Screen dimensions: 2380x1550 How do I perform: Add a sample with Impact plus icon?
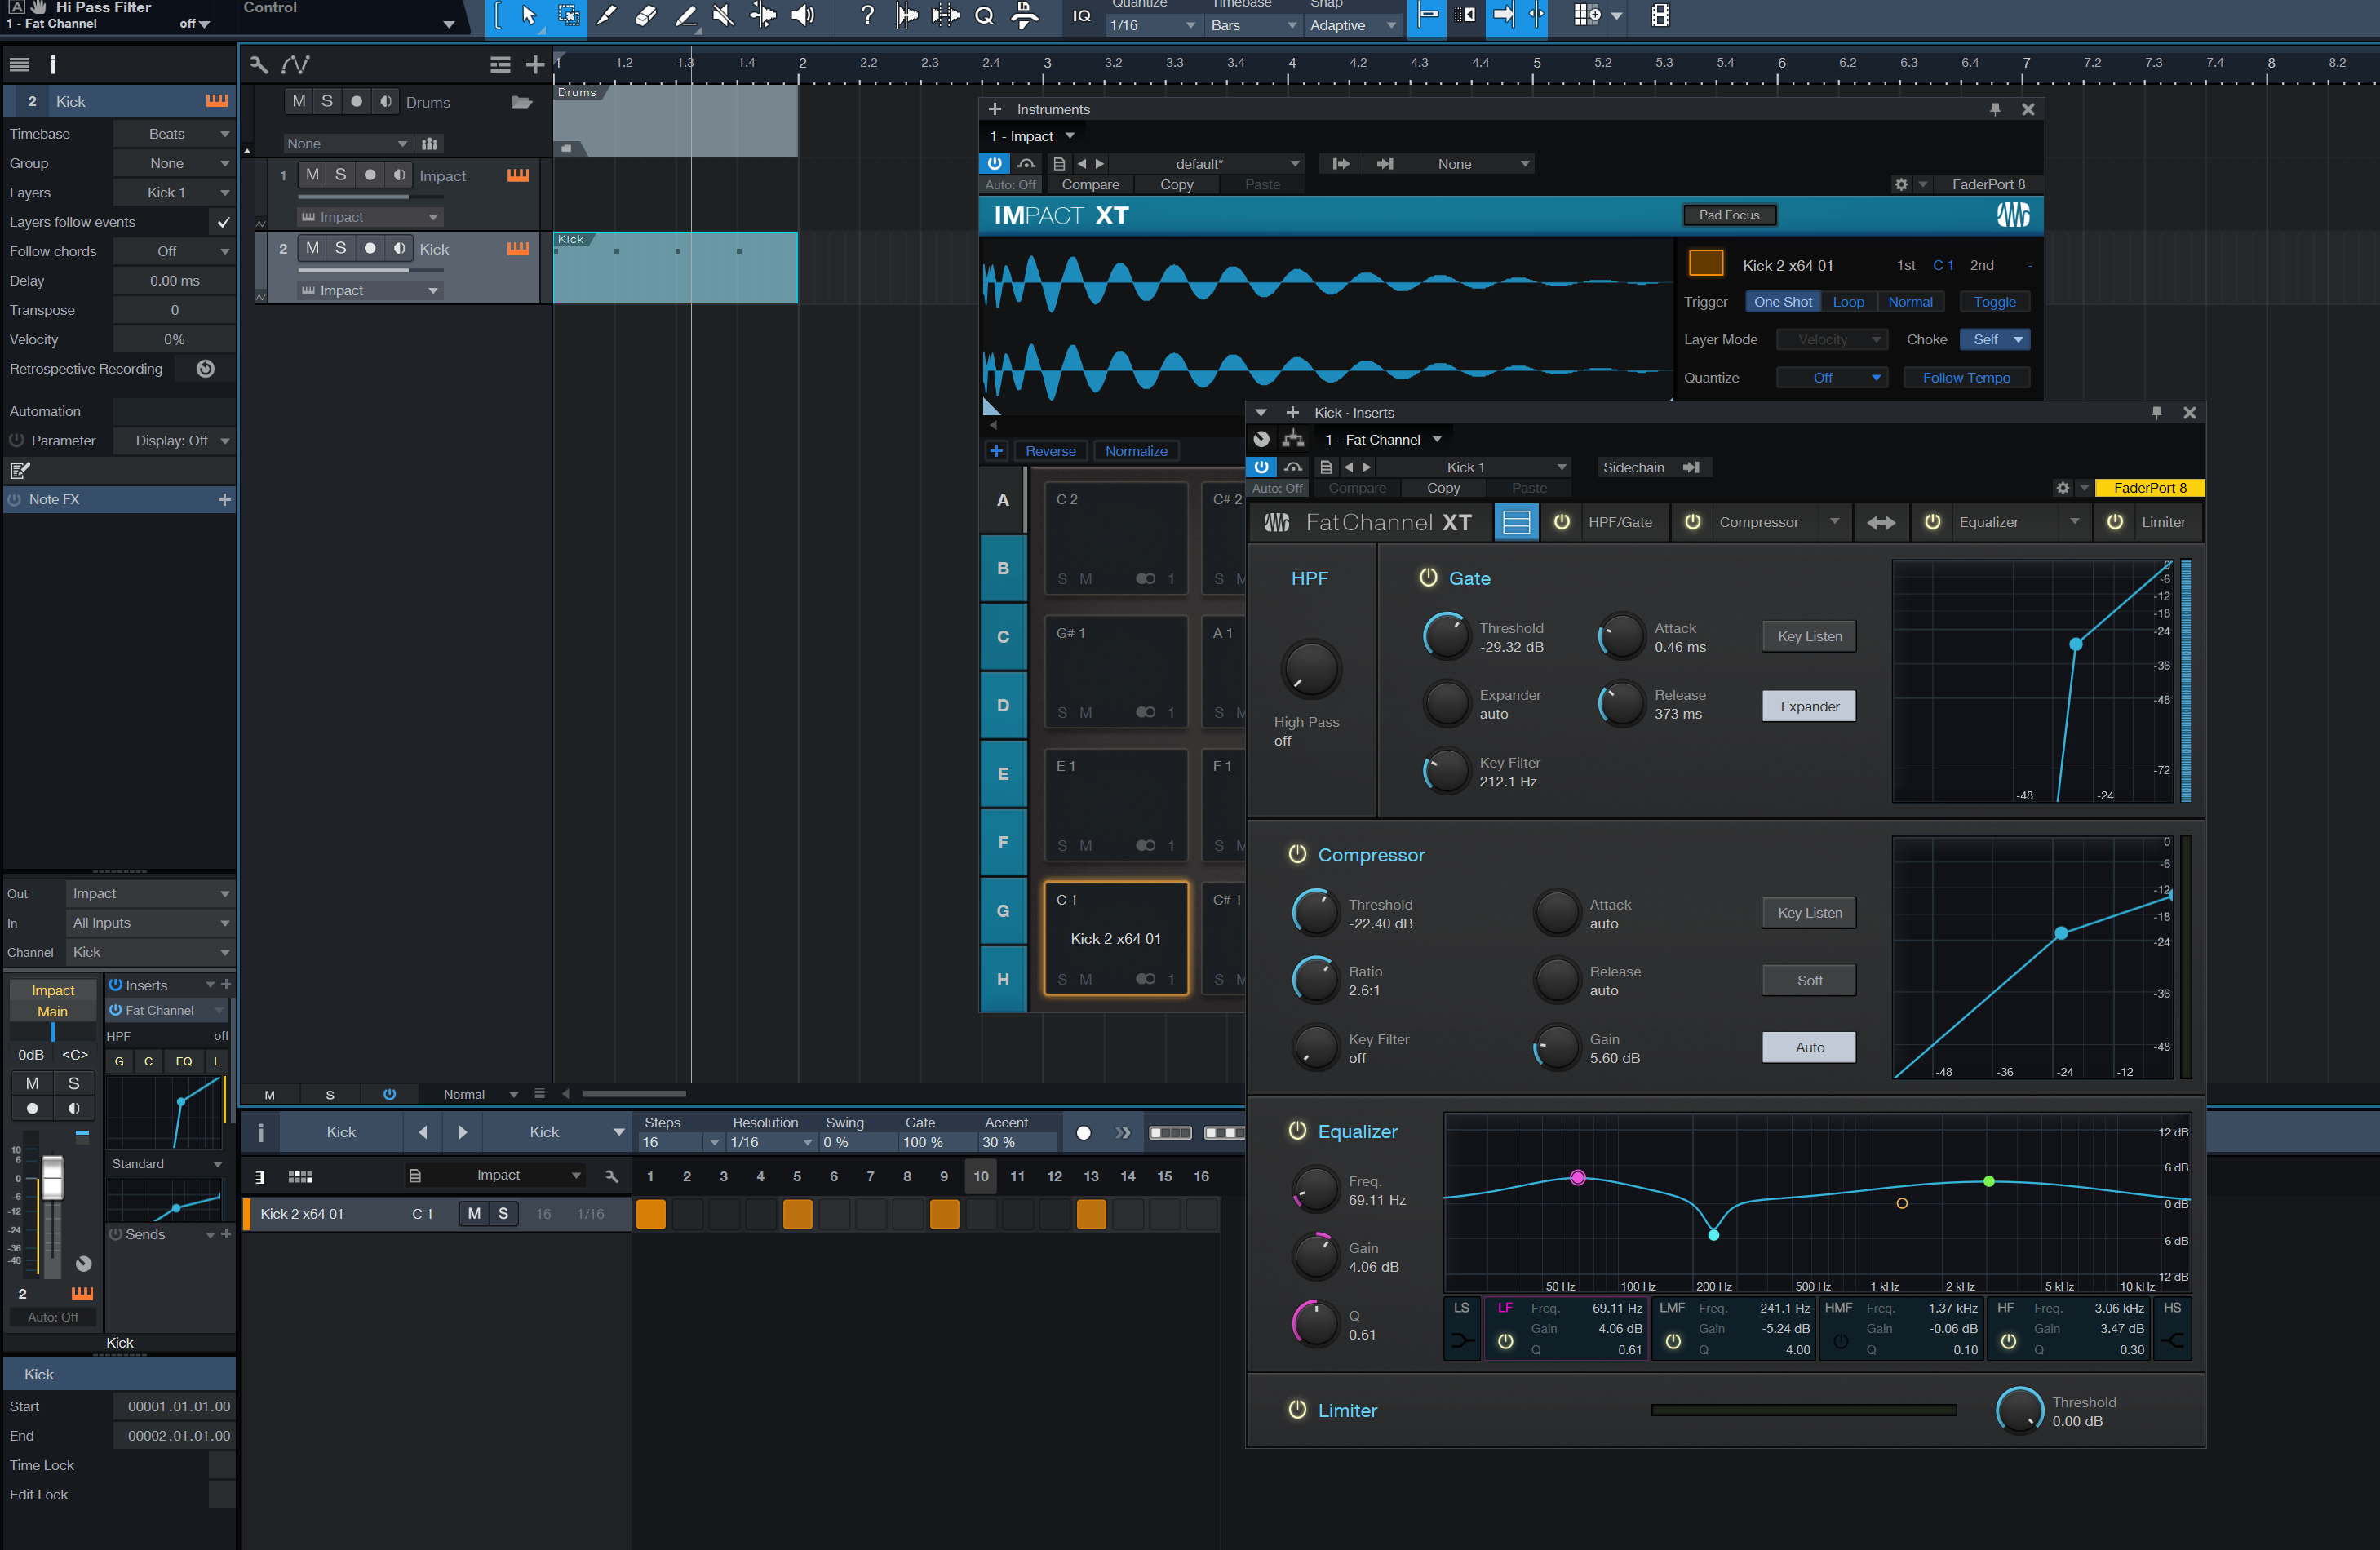coord(997,451)
